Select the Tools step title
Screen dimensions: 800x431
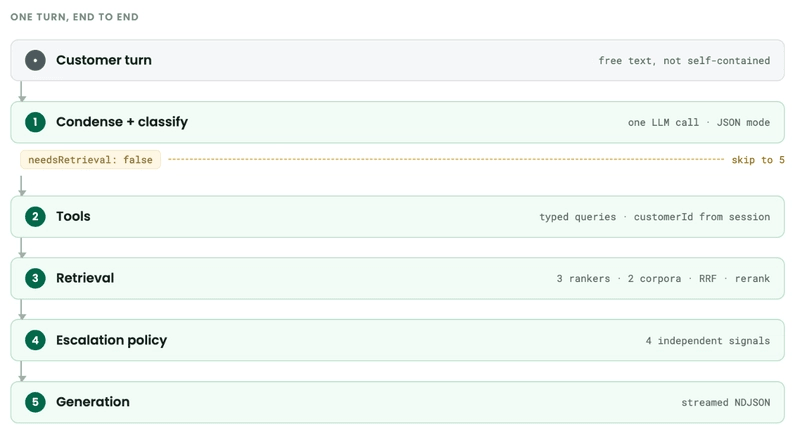pos(73,216)
